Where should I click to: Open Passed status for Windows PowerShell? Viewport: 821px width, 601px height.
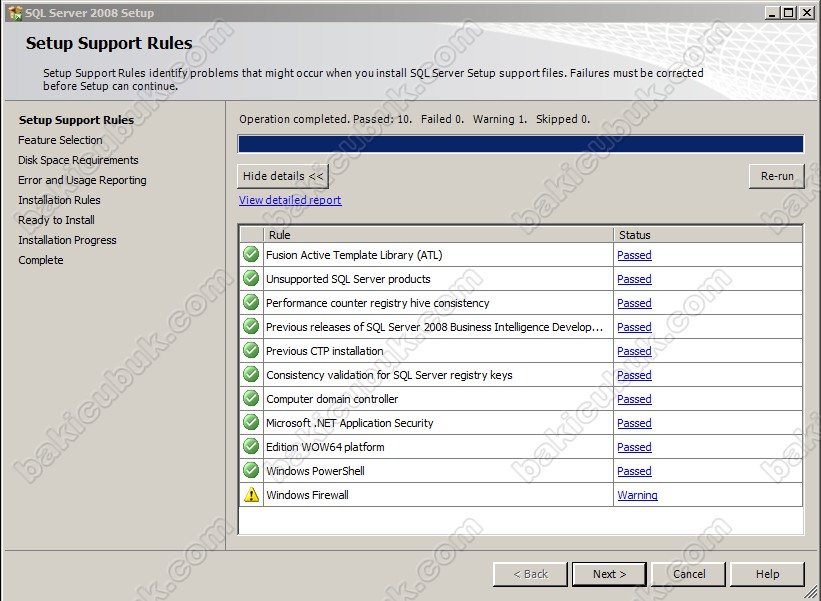(634, 471)
